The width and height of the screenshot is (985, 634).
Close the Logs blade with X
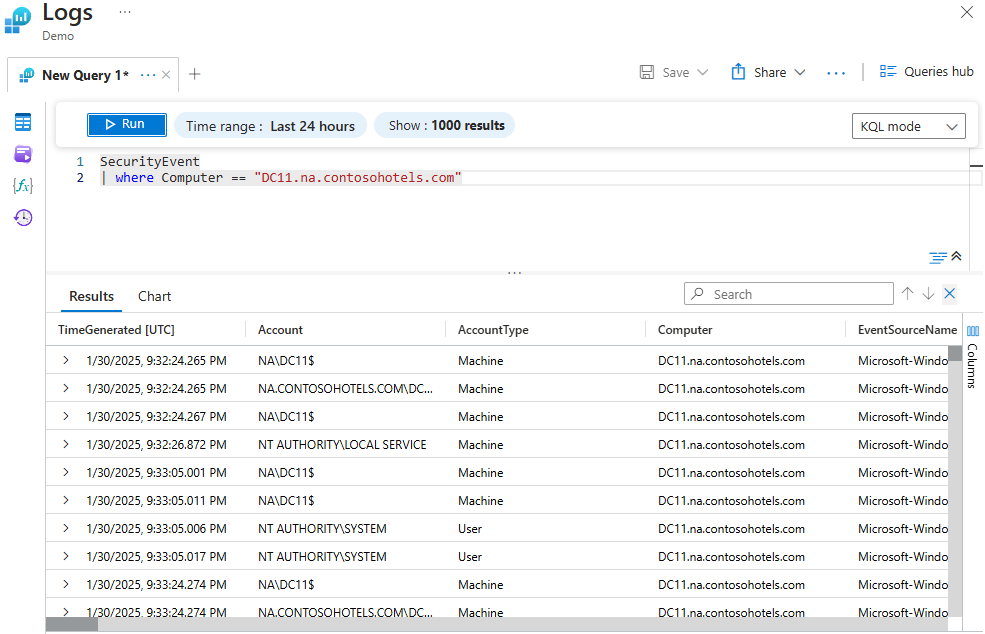pyautogui.click(x=967, y=12)
